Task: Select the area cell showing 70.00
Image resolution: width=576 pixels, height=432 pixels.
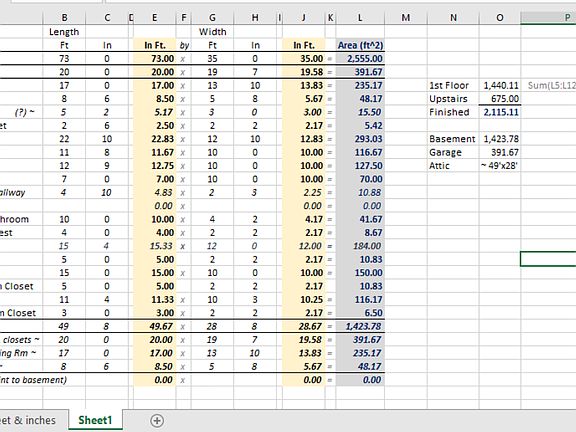Action: pyautogui.click(x=360, y=179)
